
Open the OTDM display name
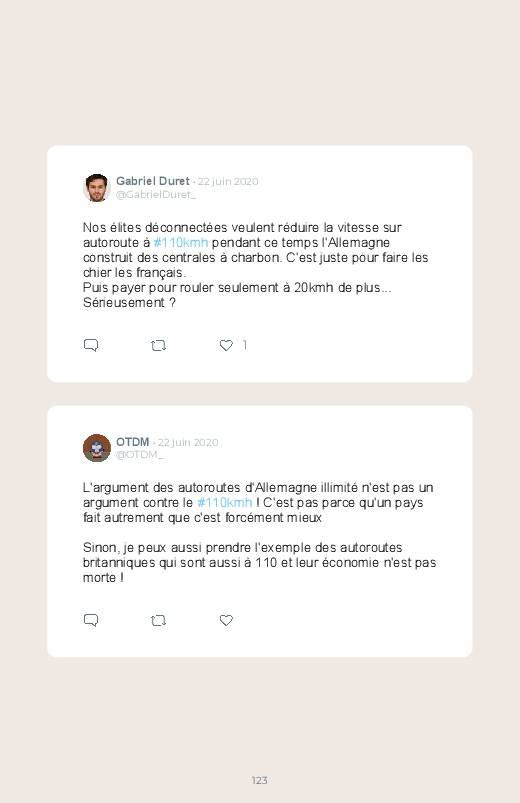point(132,441)
